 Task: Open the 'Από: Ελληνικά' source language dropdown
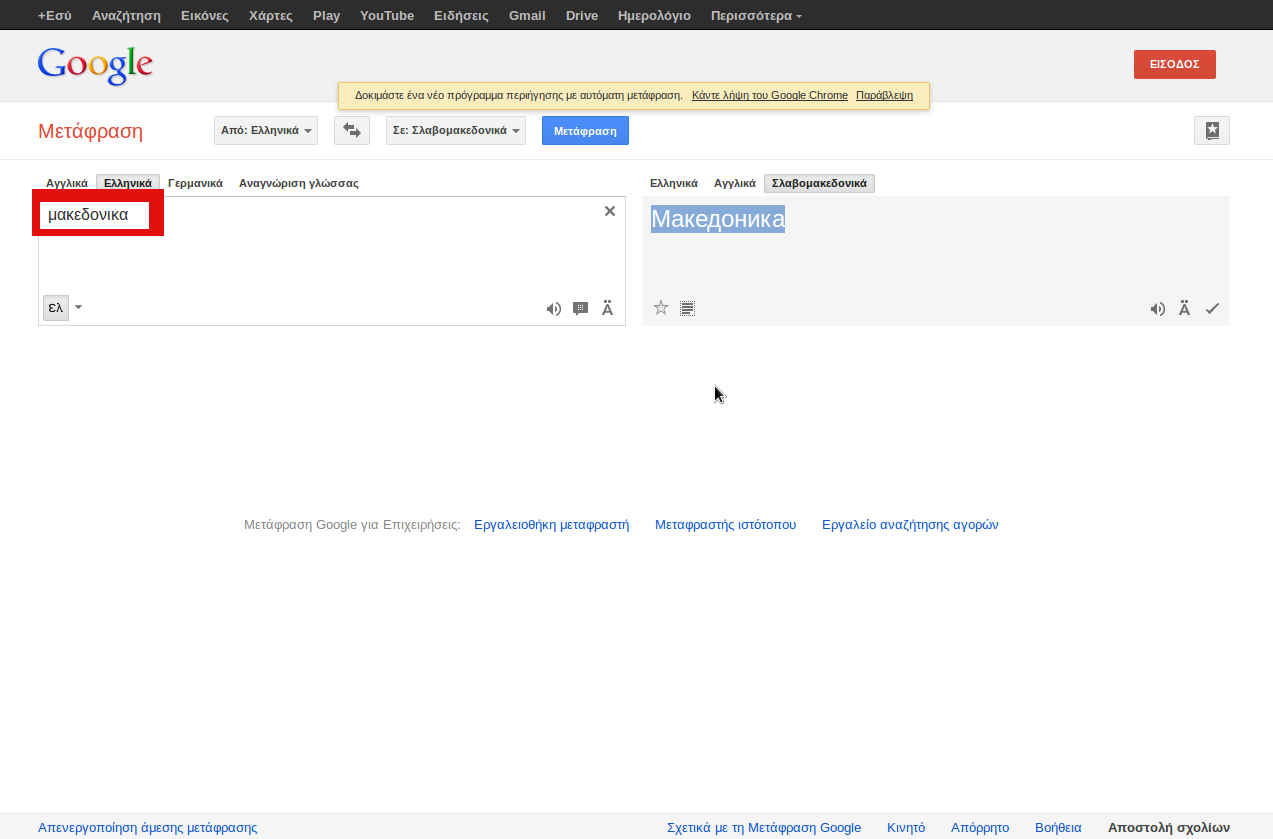[x=266, y=130]
